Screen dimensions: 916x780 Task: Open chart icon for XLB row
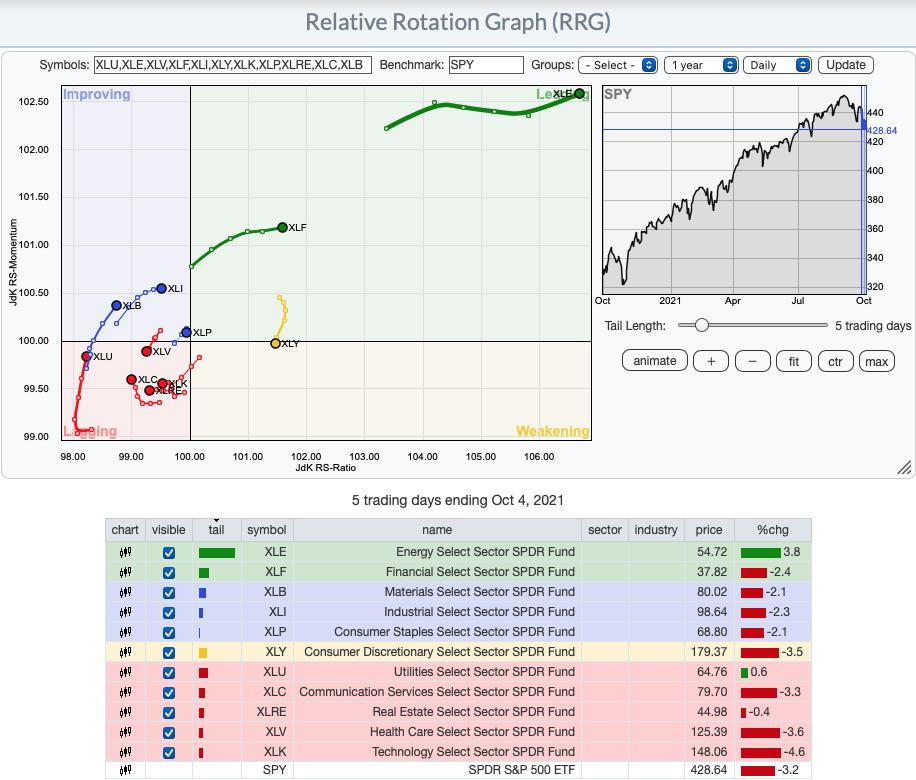pos(125,592)
